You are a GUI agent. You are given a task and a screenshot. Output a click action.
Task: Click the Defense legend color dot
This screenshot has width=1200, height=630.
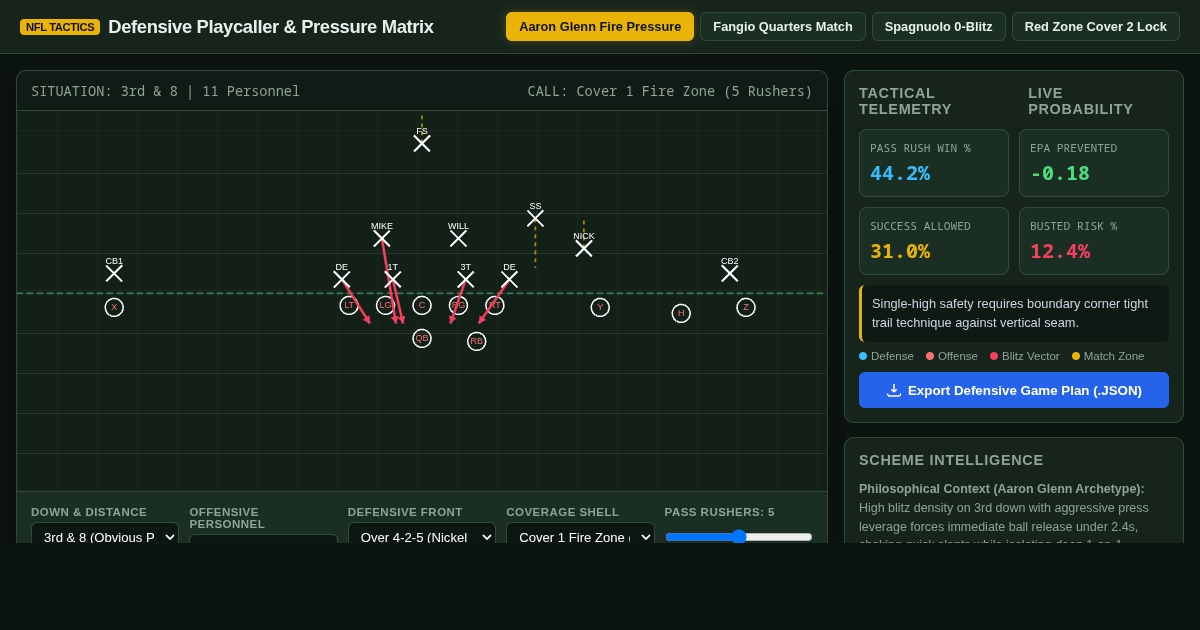pos(863,356)
